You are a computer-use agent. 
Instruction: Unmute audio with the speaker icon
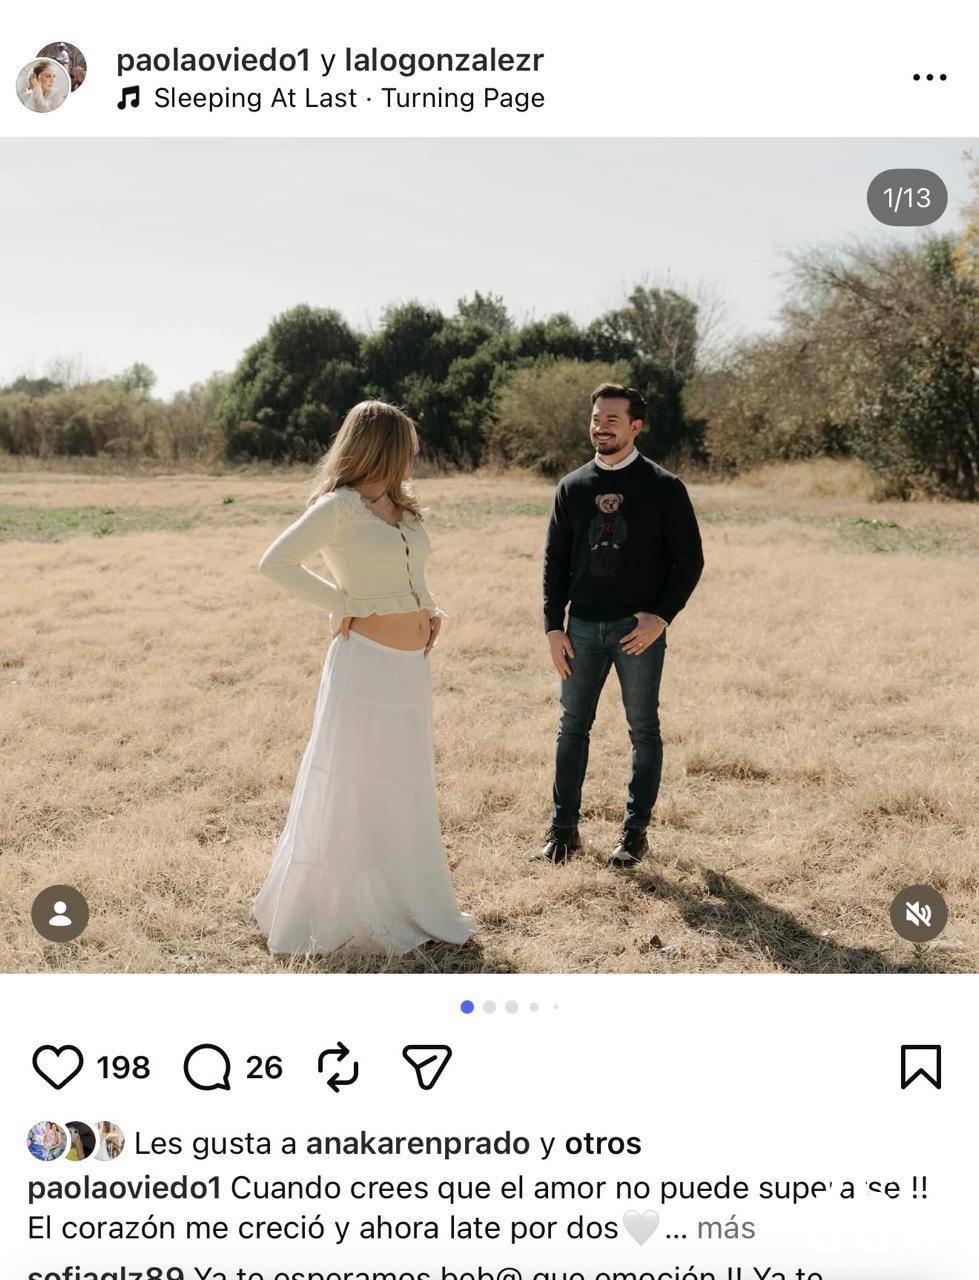pyautogui.click(x=919, y=913)
